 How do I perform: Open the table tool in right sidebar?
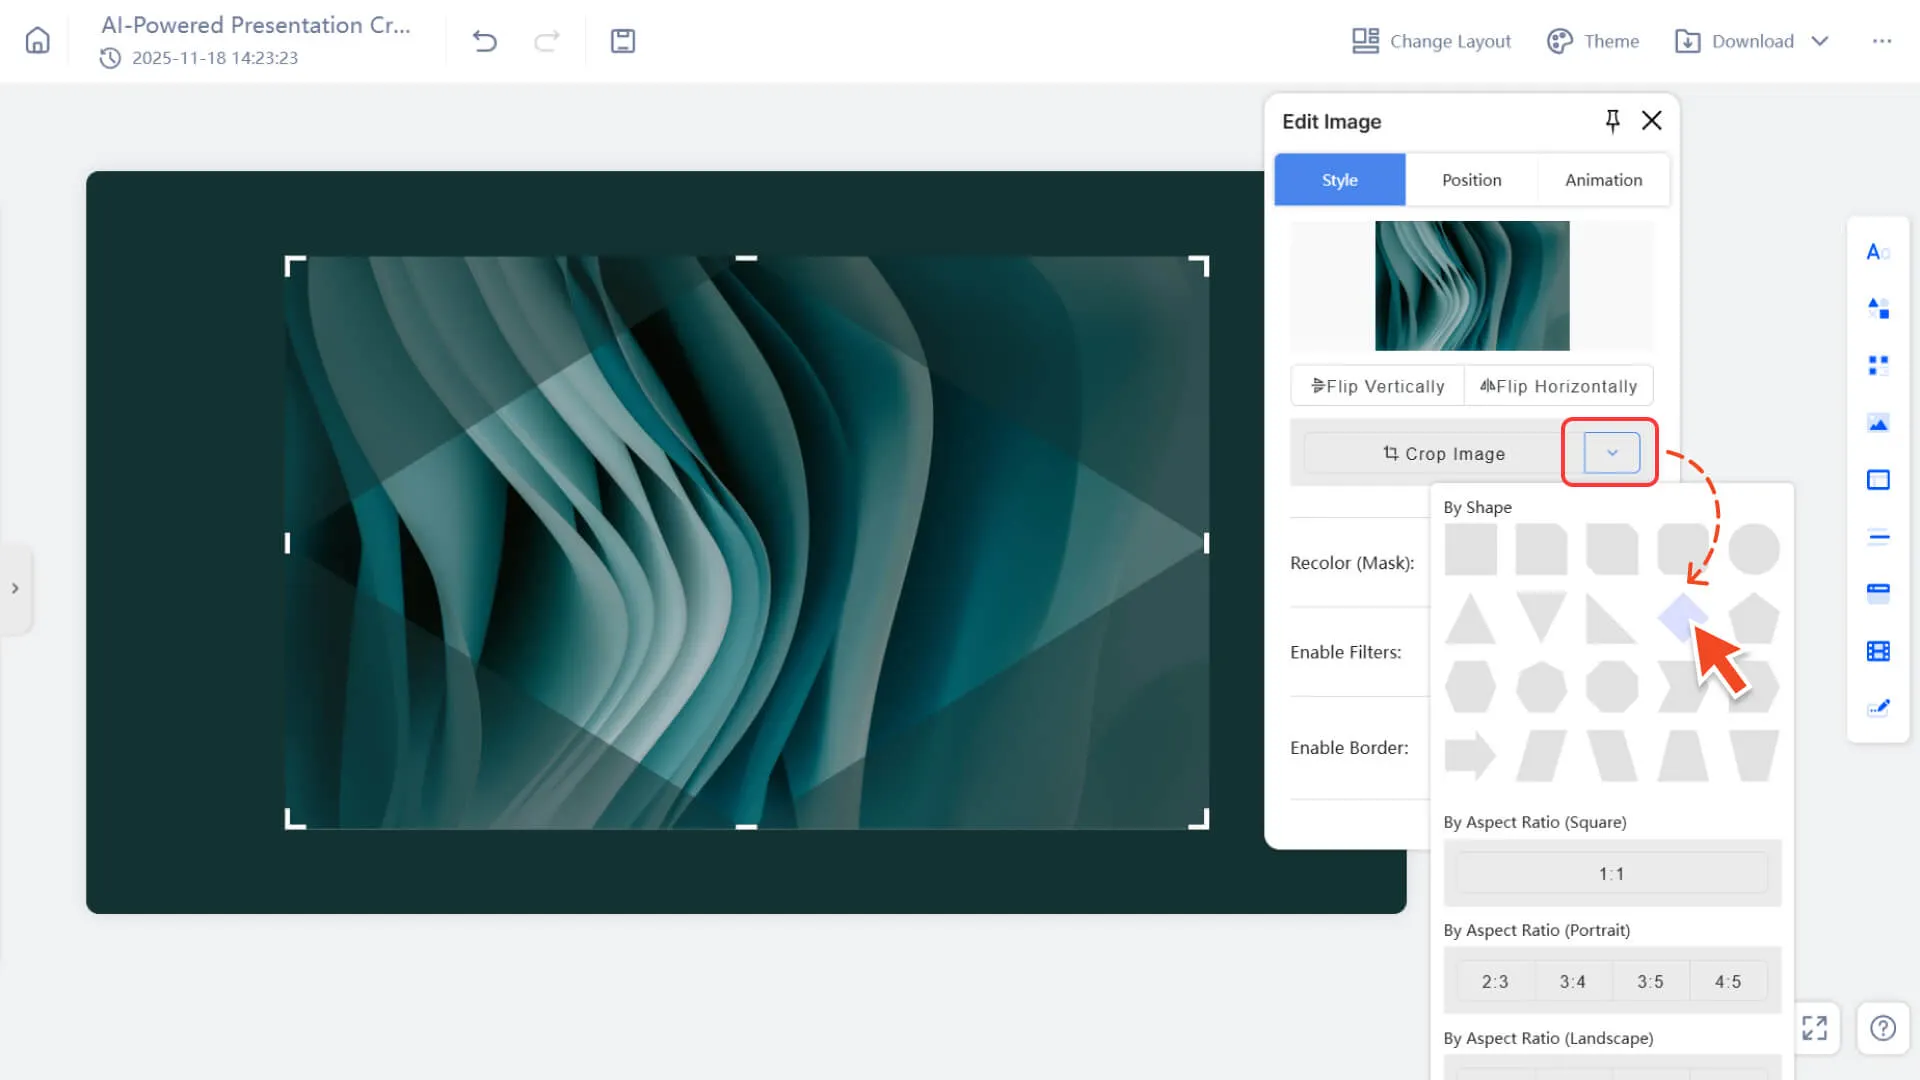[1878, 480]
